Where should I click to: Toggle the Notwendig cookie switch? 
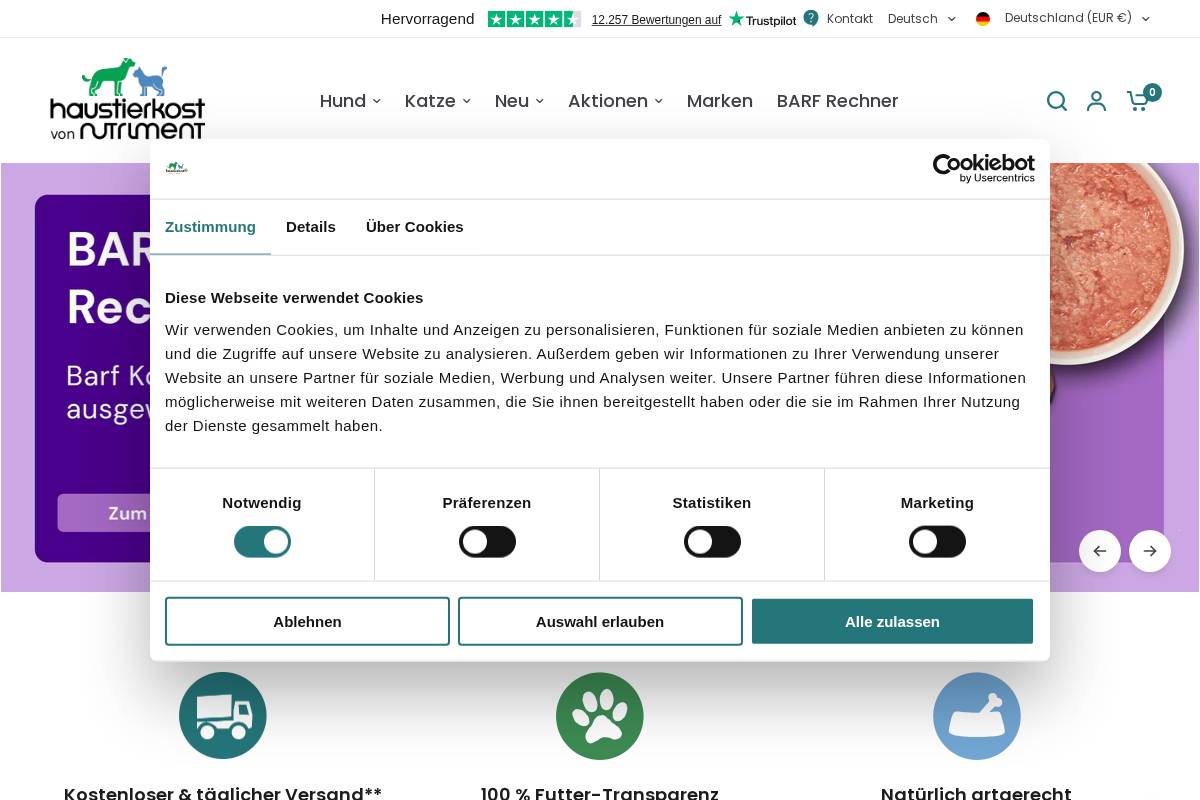pyautogui.click(x=262, y=542)
